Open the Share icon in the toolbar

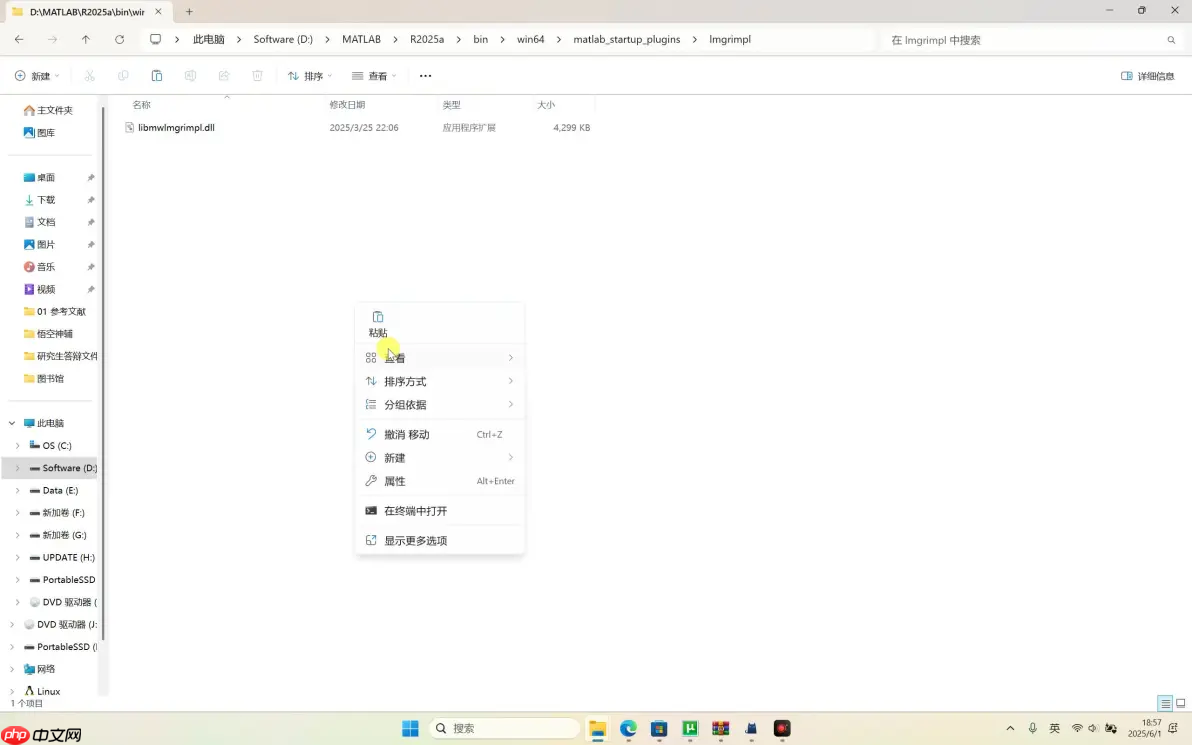coord(224,75)
